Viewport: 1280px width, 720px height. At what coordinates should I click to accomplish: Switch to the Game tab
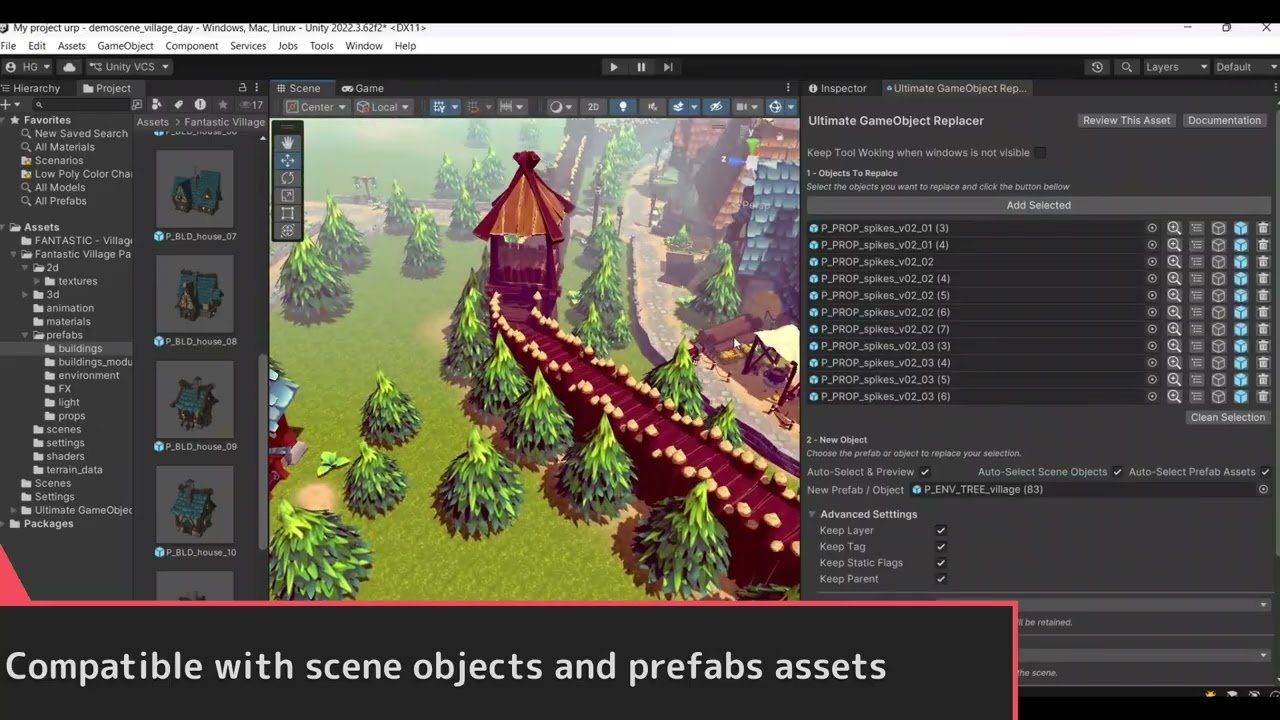point(362,88)
